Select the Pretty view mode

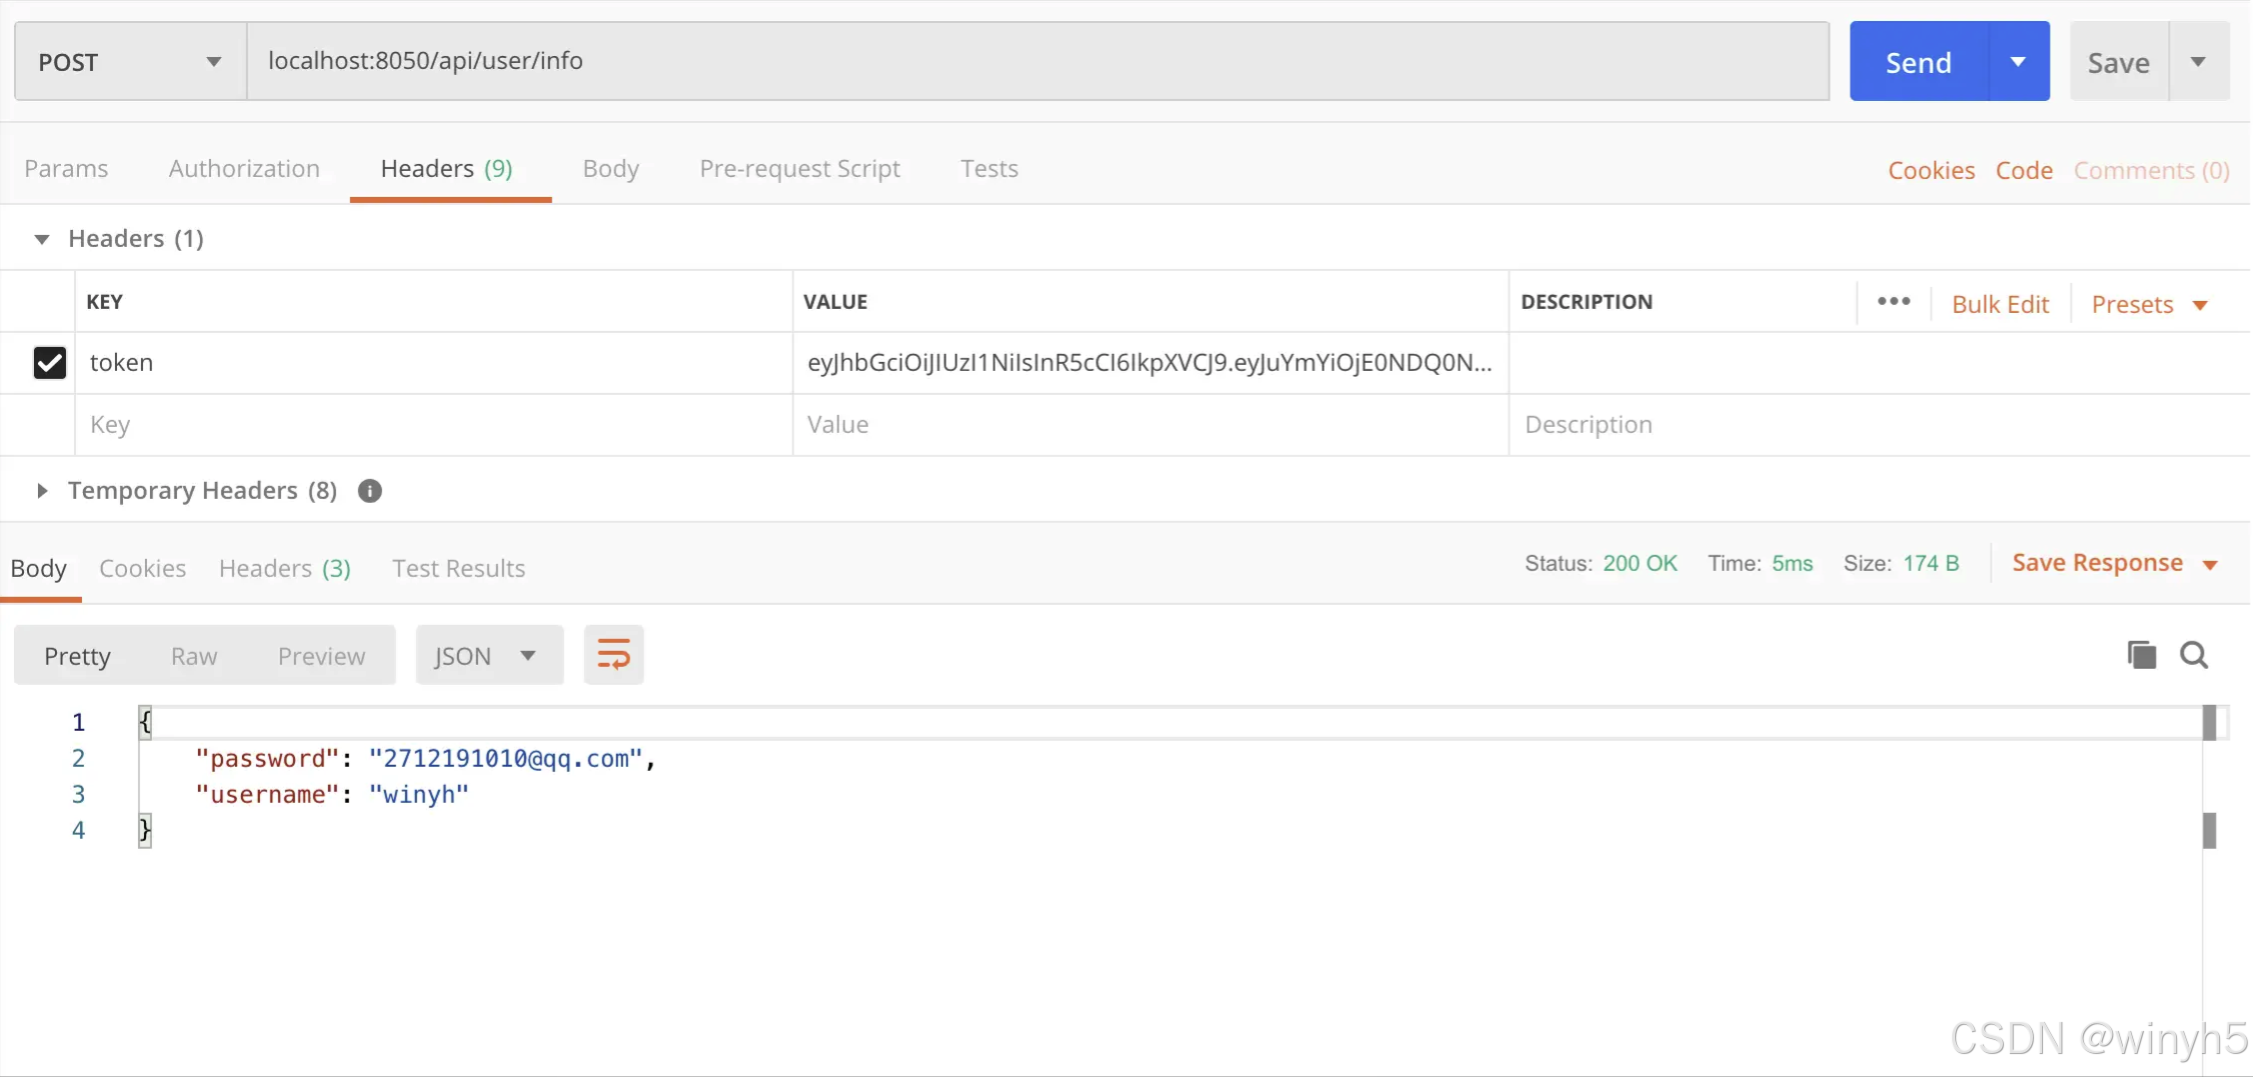click(x=77, y=656)
